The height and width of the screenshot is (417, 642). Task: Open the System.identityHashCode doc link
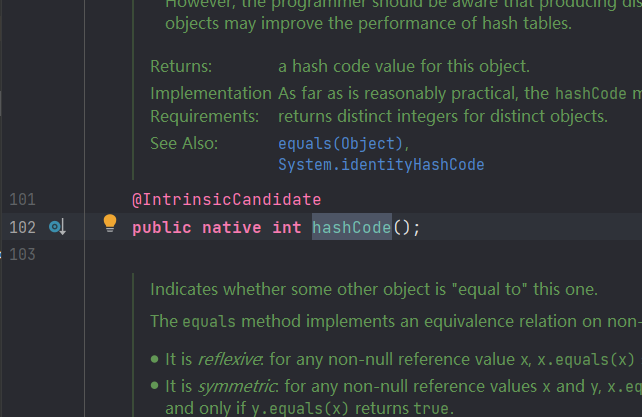click(x=382, y=163)
